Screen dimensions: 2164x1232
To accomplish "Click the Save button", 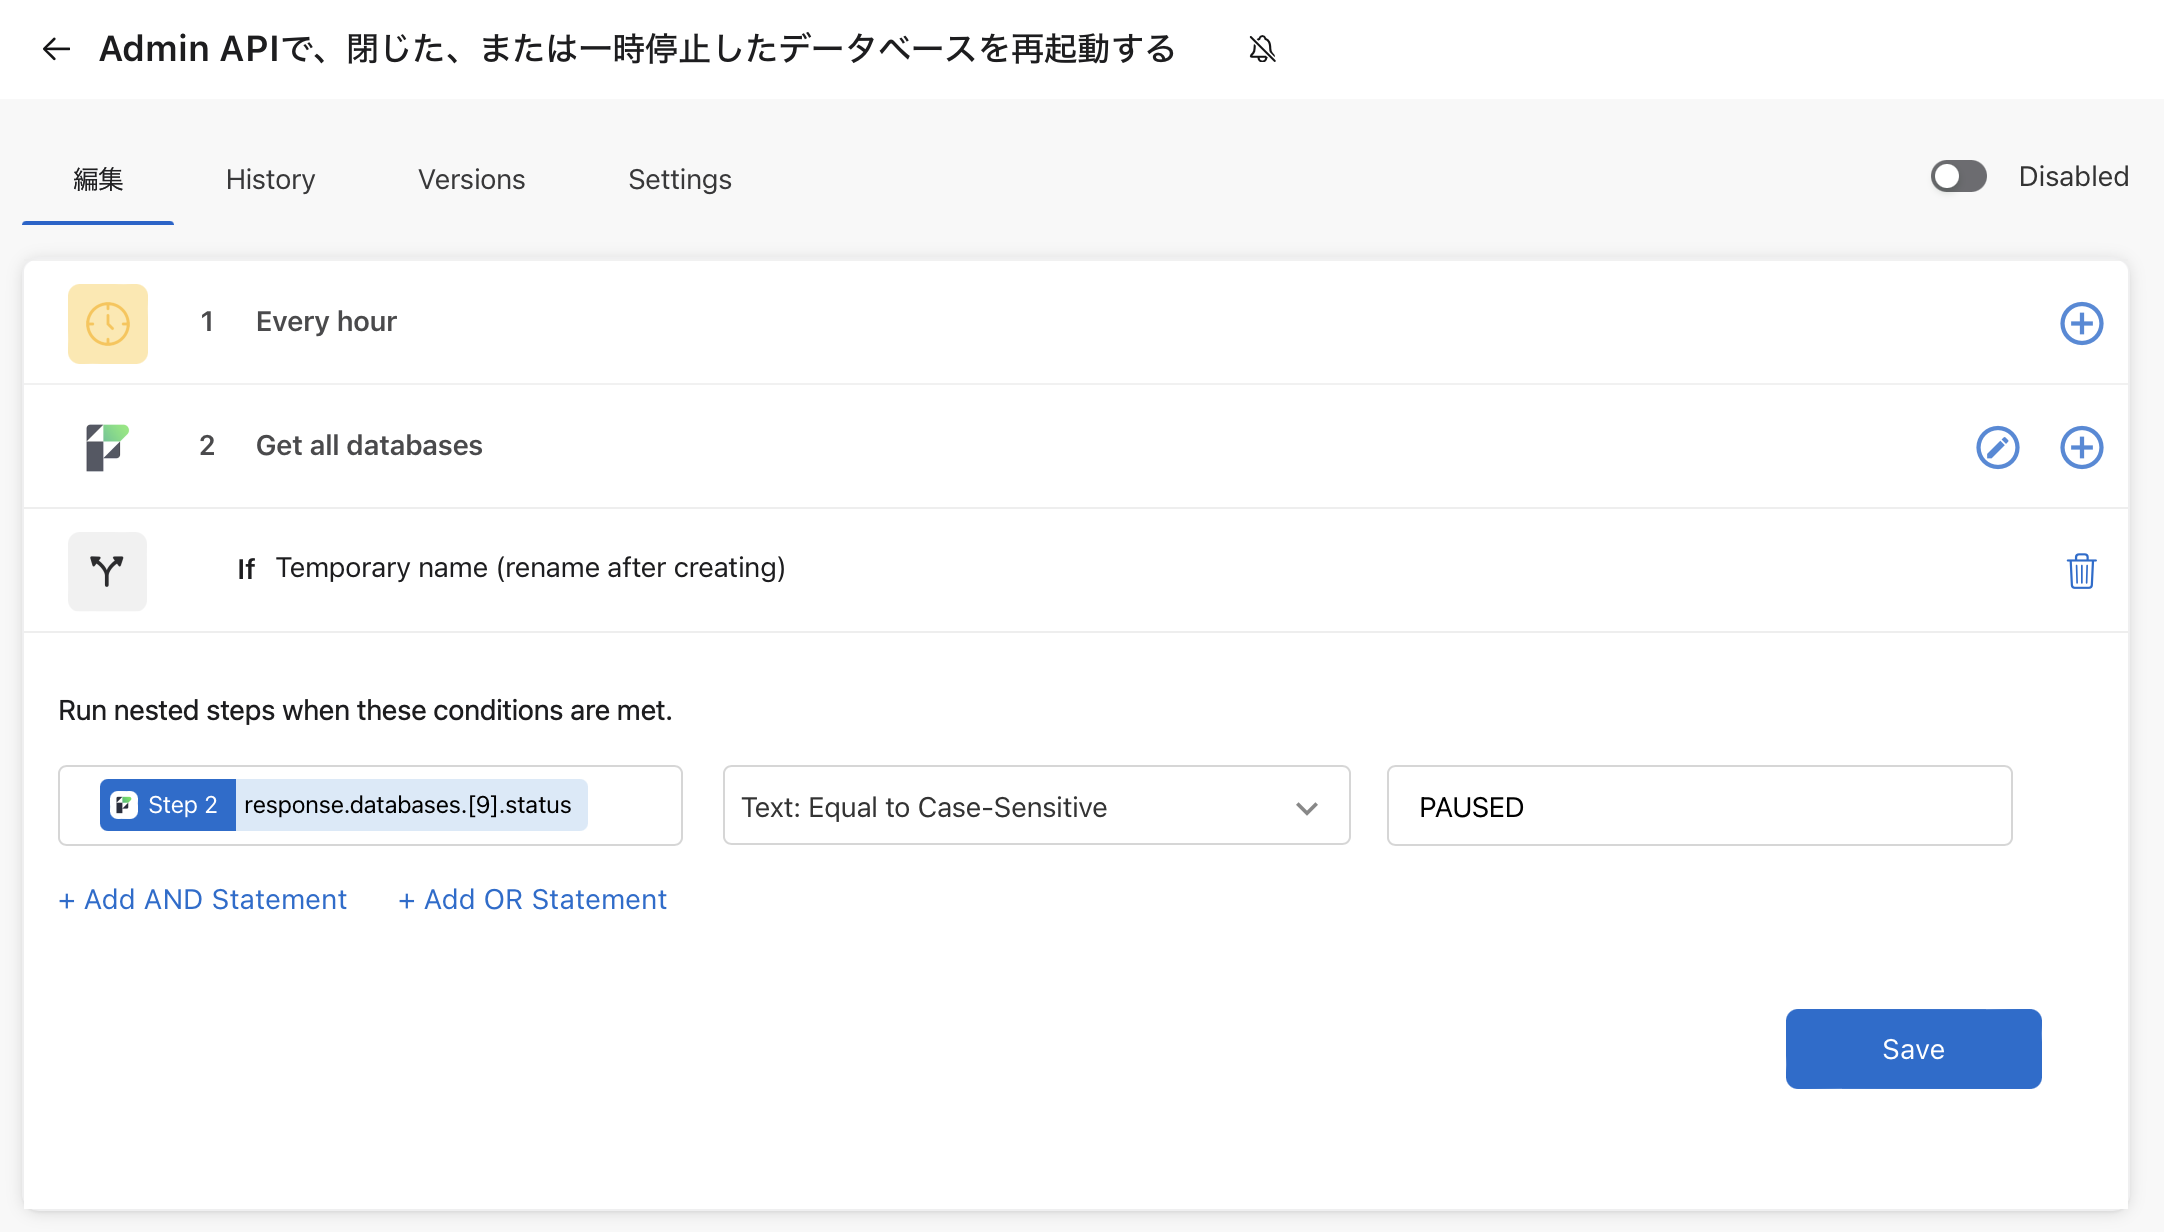I will coord(1913,1049).
